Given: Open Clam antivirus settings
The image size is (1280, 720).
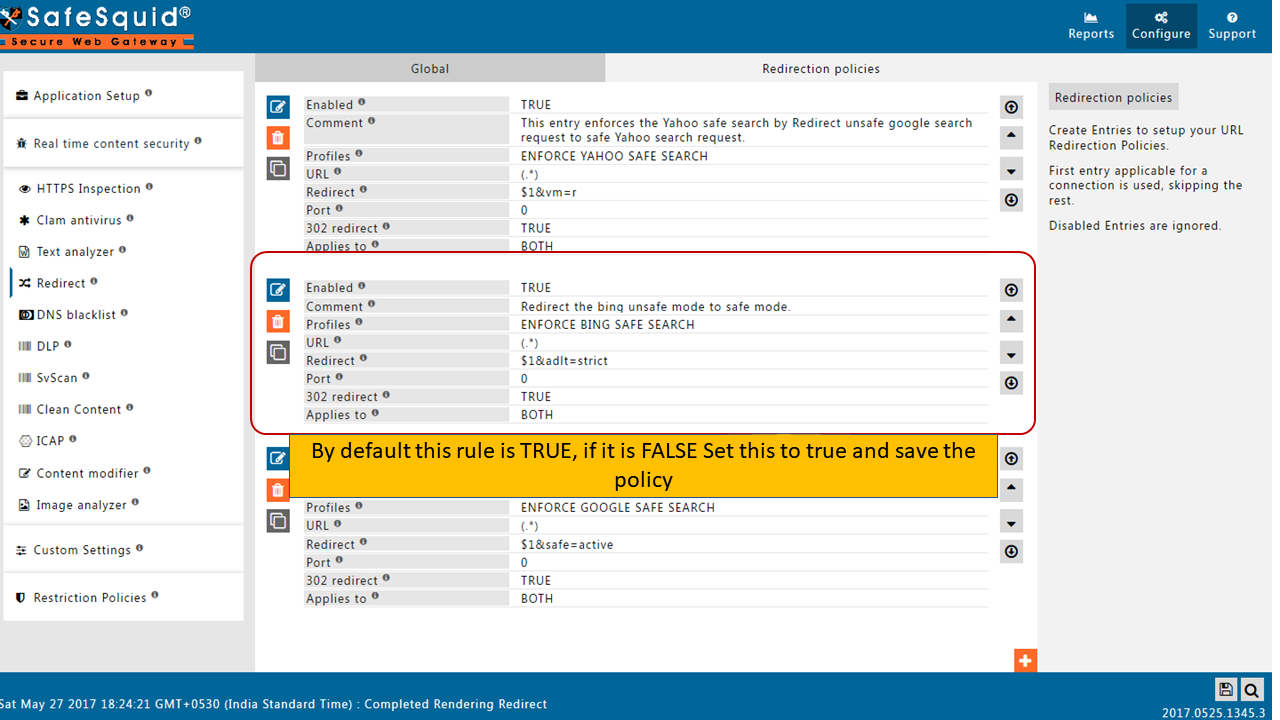Looking at the screenshot, I should pyautogui.click(x=77, y=220).
